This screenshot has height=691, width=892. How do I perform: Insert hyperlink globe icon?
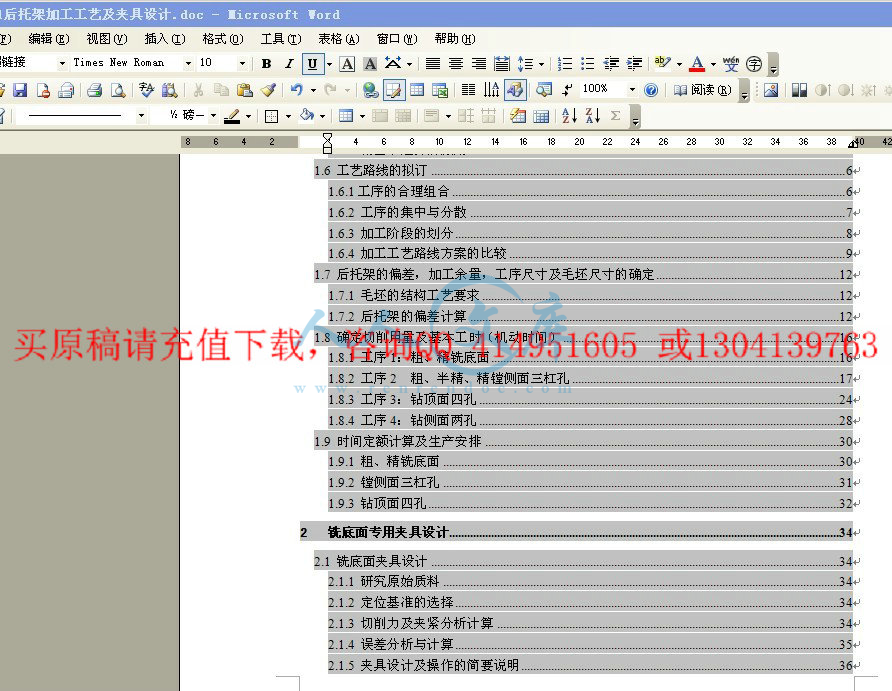(370, 90)
